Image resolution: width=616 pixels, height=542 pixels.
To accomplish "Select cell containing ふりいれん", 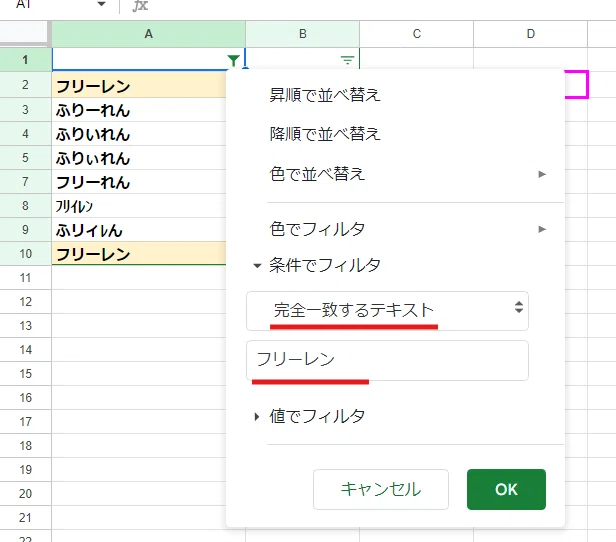I will [x=139, y=134].
